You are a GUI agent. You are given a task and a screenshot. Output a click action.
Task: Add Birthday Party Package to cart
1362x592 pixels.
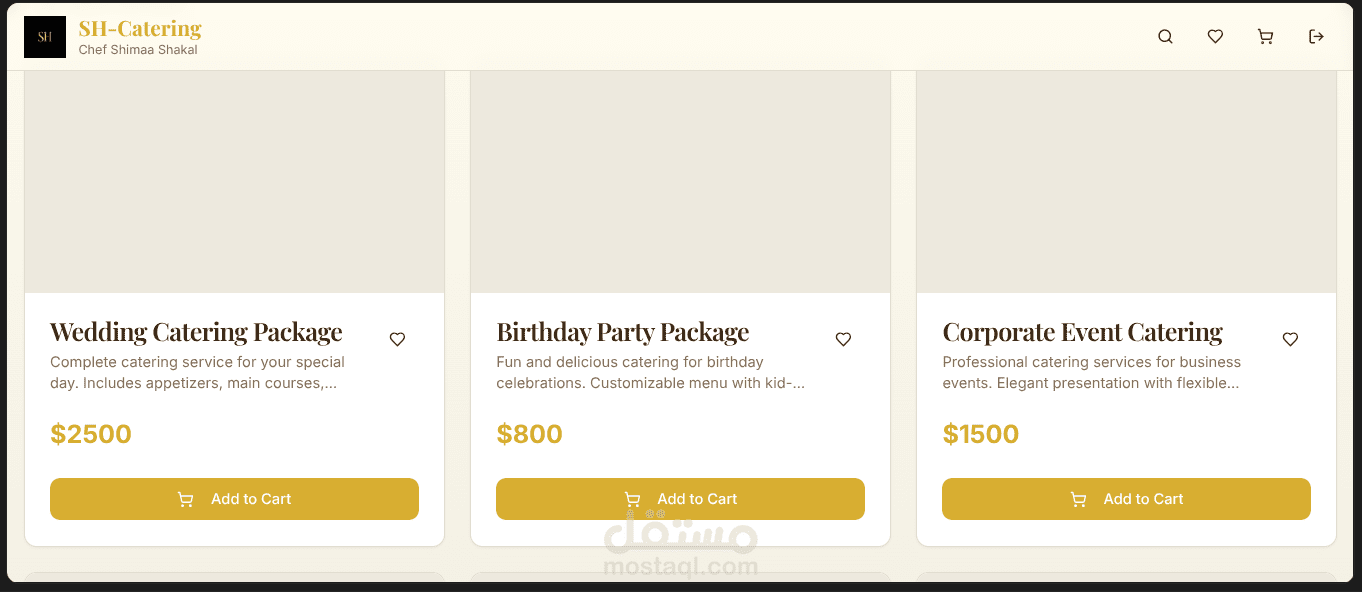680,499
